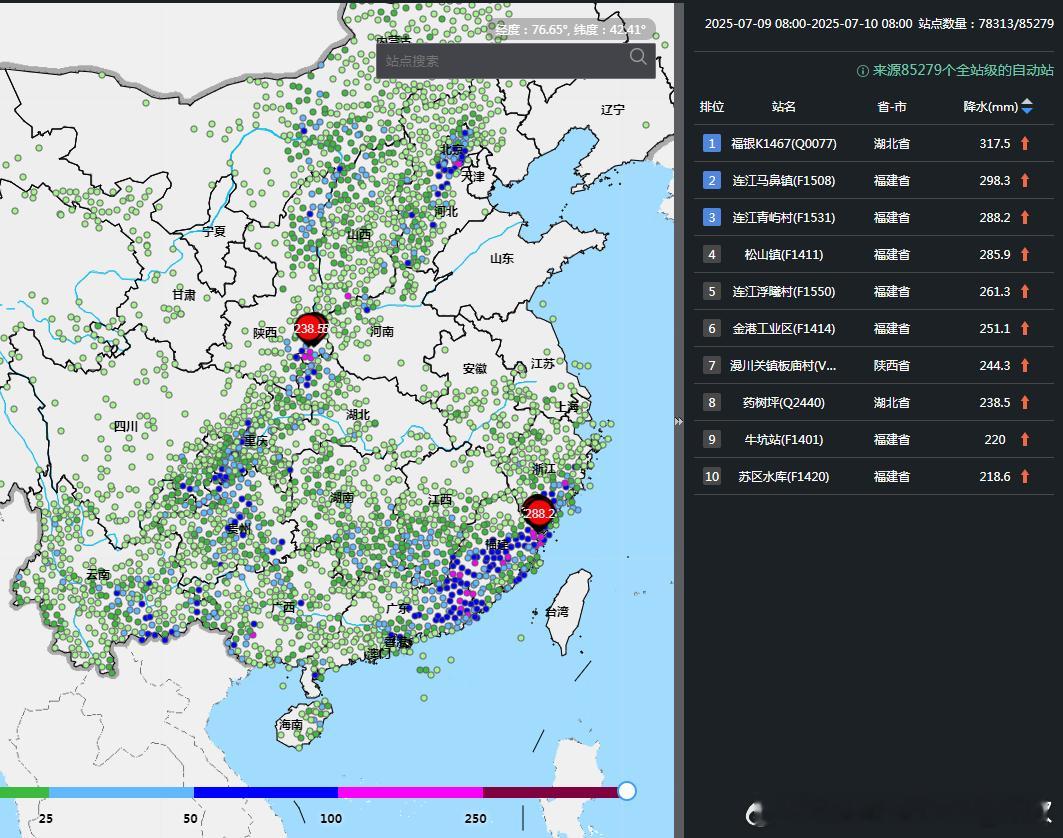
Task: Click the 辽宁 province label
Action: coord(613,109)
